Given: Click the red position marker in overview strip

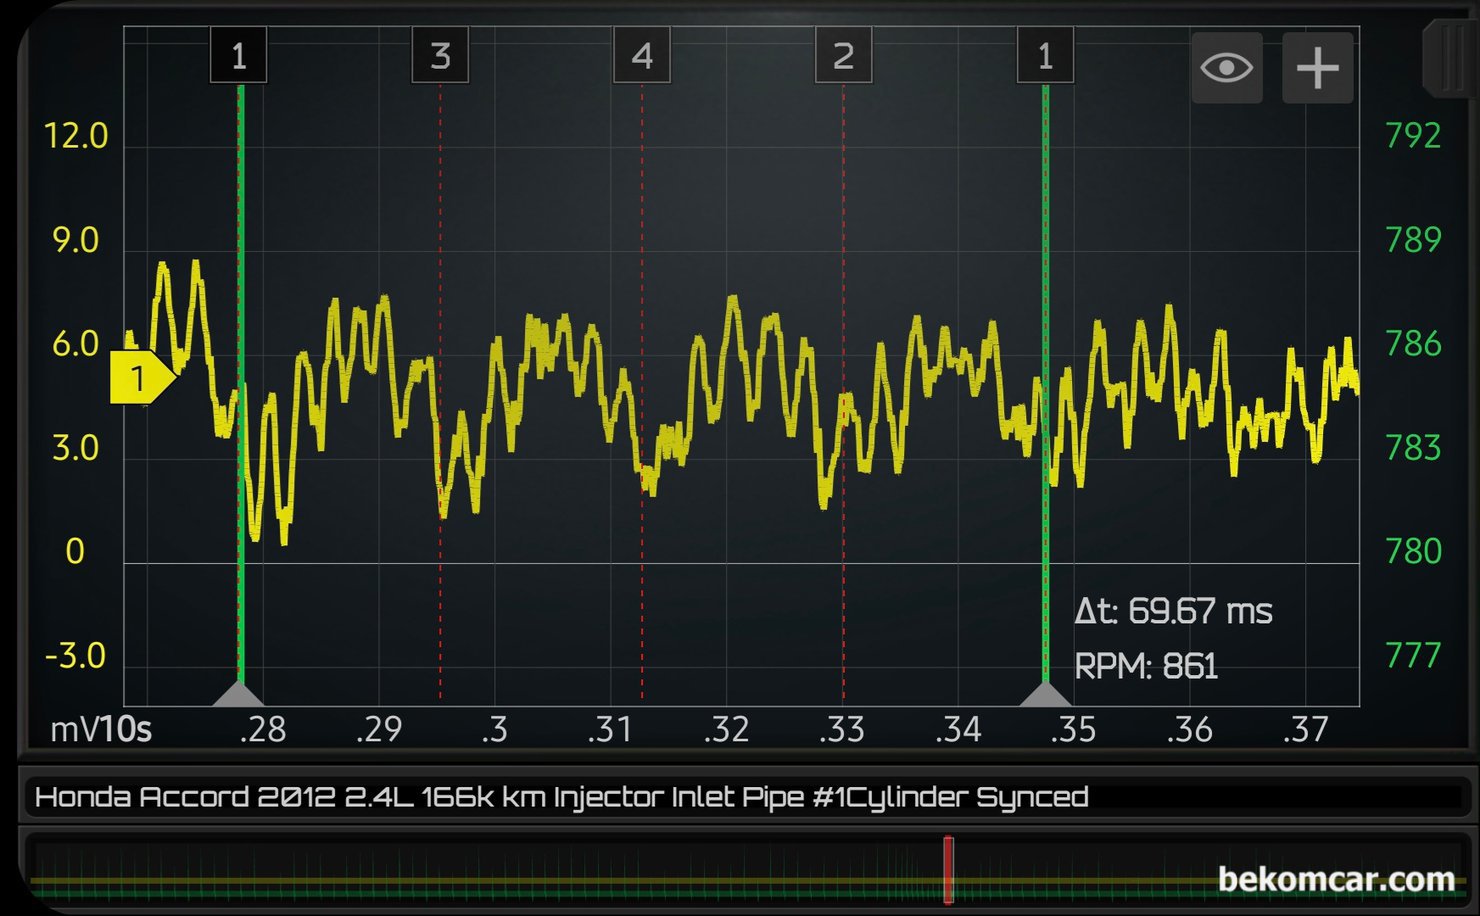Looking at the screenshot, I should [x=948, y=869].
